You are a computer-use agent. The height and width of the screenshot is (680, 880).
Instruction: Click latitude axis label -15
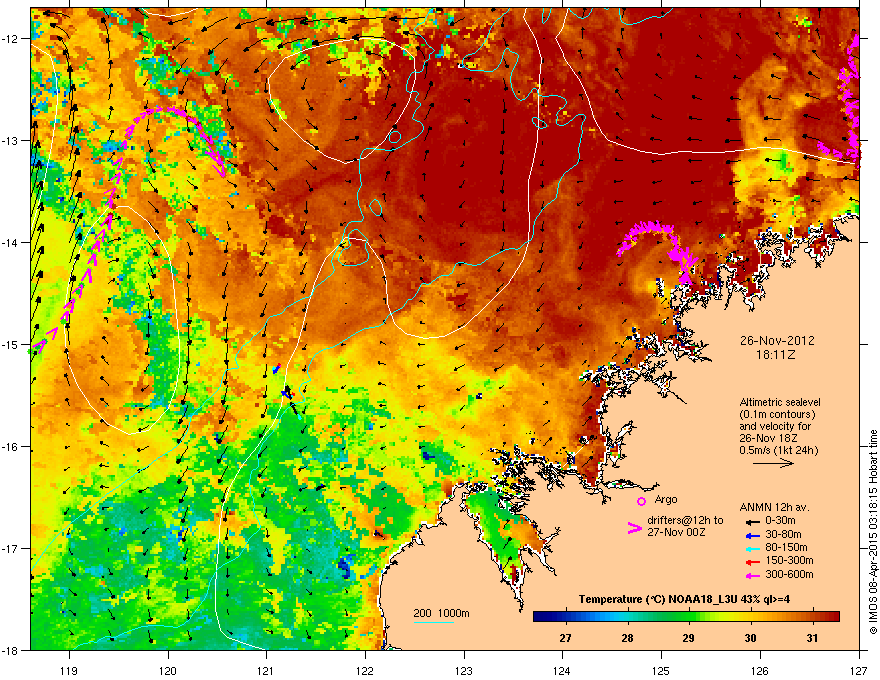click(x=11, y=344)
